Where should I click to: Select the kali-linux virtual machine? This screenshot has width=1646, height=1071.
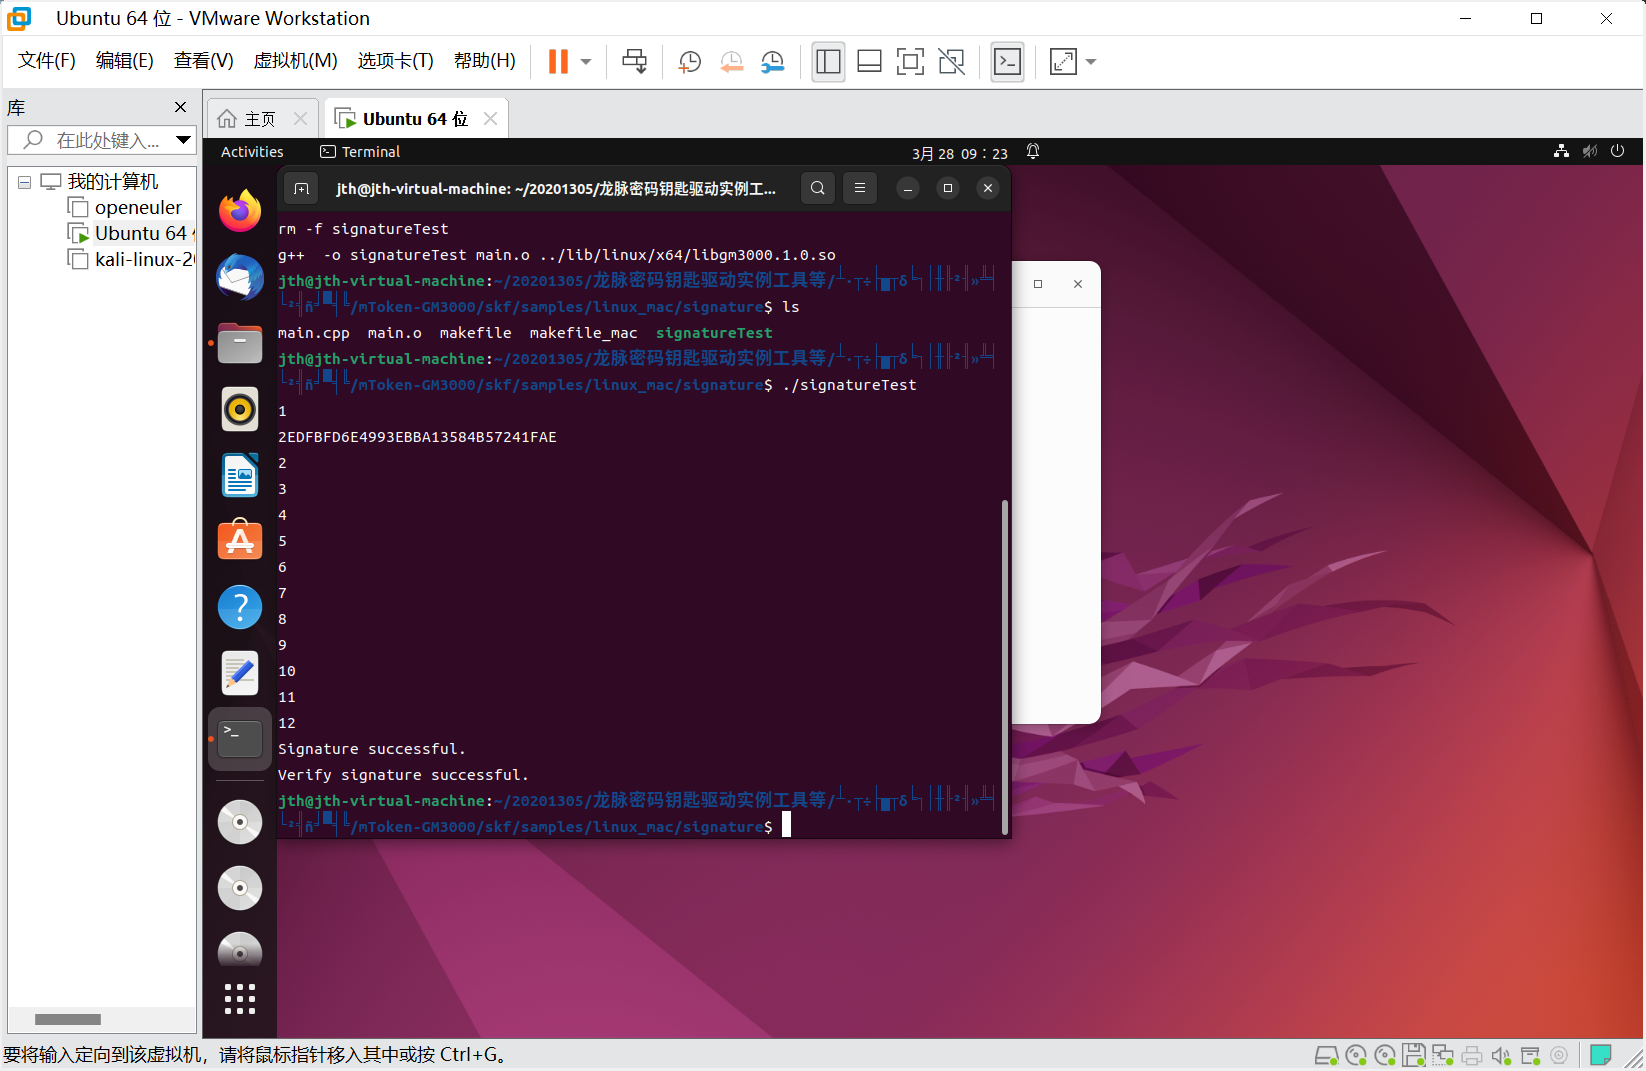(x=130, y=259)
